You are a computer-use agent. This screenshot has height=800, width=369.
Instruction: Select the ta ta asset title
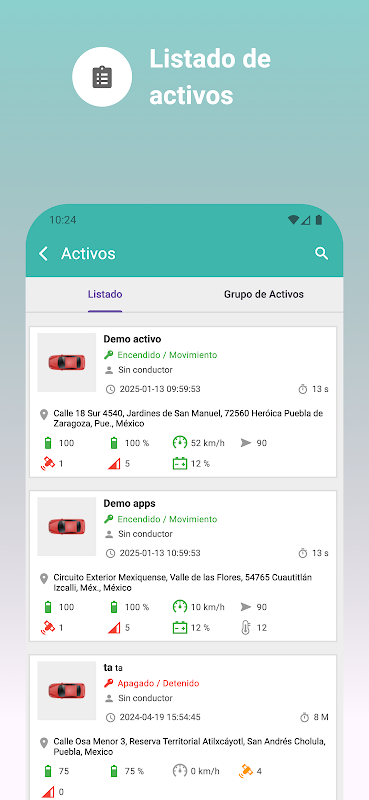click(x=113, y=668)
